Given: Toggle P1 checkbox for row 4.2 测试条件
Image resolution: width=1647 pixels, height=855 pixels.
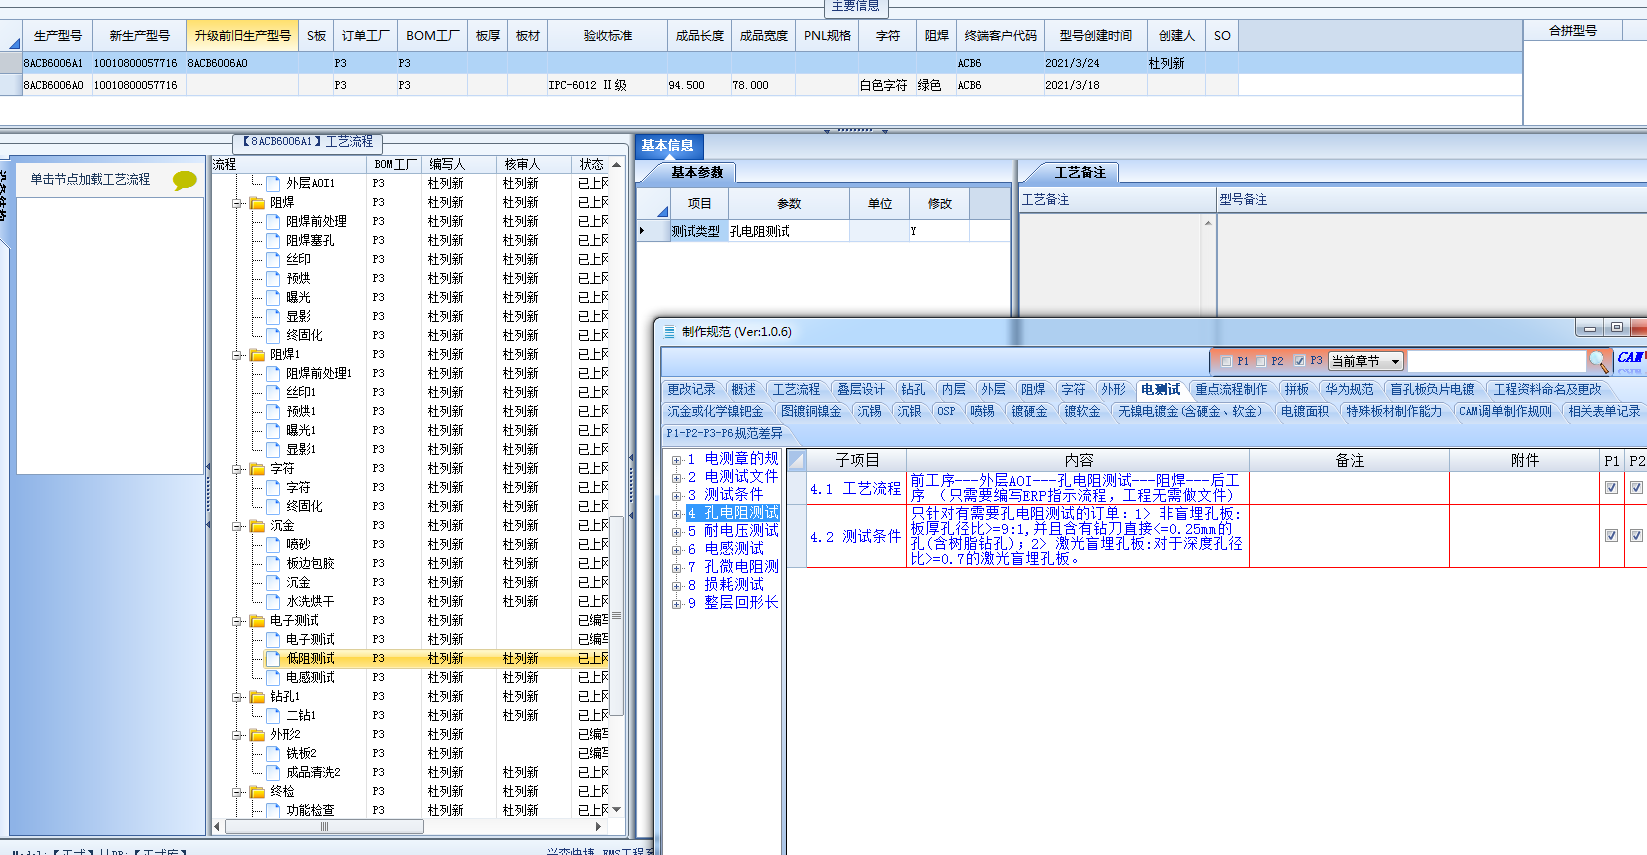Looking at the screenshot, I should (x=1611, y=535).
